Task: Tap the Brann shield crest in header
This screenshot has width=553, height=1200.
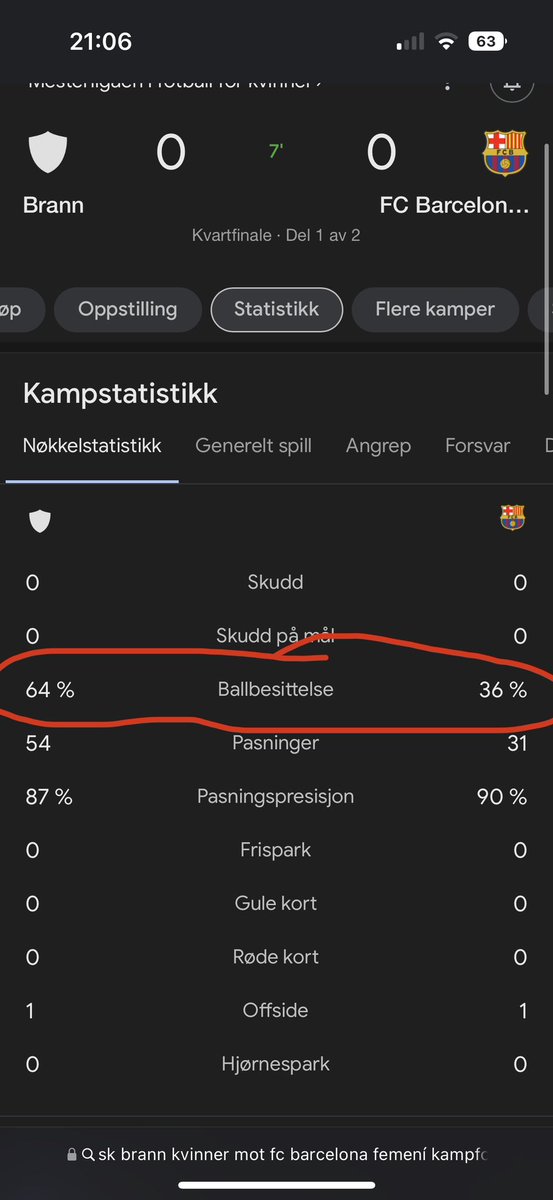Action: click(47, 153)
